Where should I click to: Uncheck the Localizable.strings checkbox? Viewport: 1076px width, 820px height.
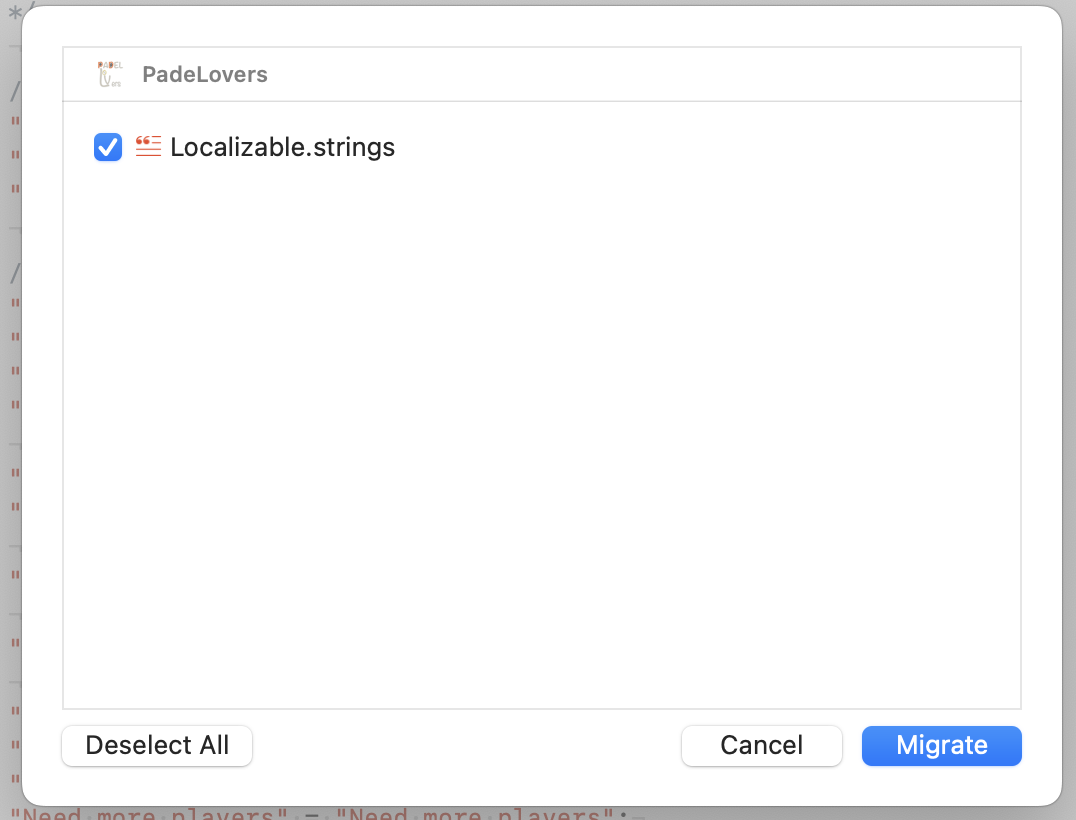pos(108,147)
